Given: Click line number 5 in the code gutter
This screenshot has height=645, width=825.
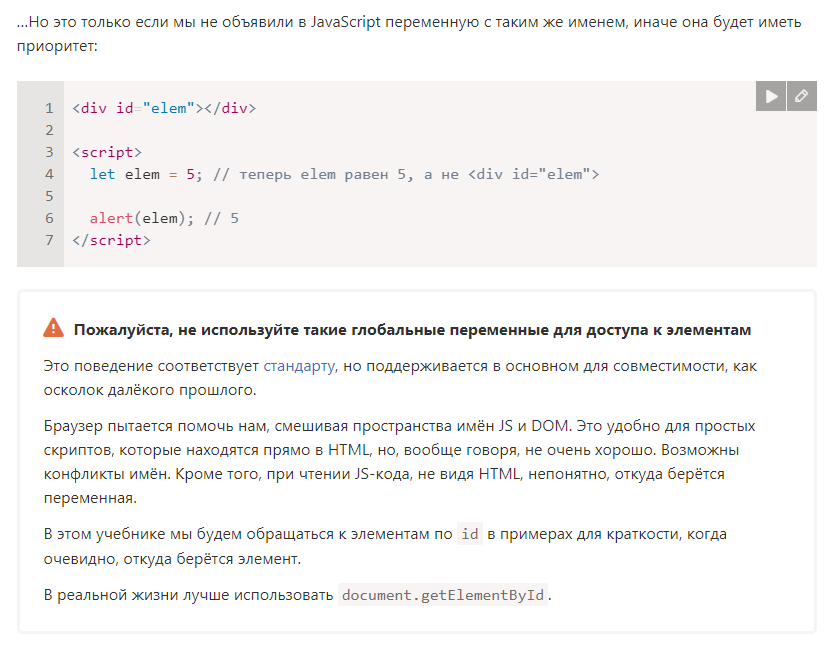Looking at the screenshot, I should click(49, 196).
